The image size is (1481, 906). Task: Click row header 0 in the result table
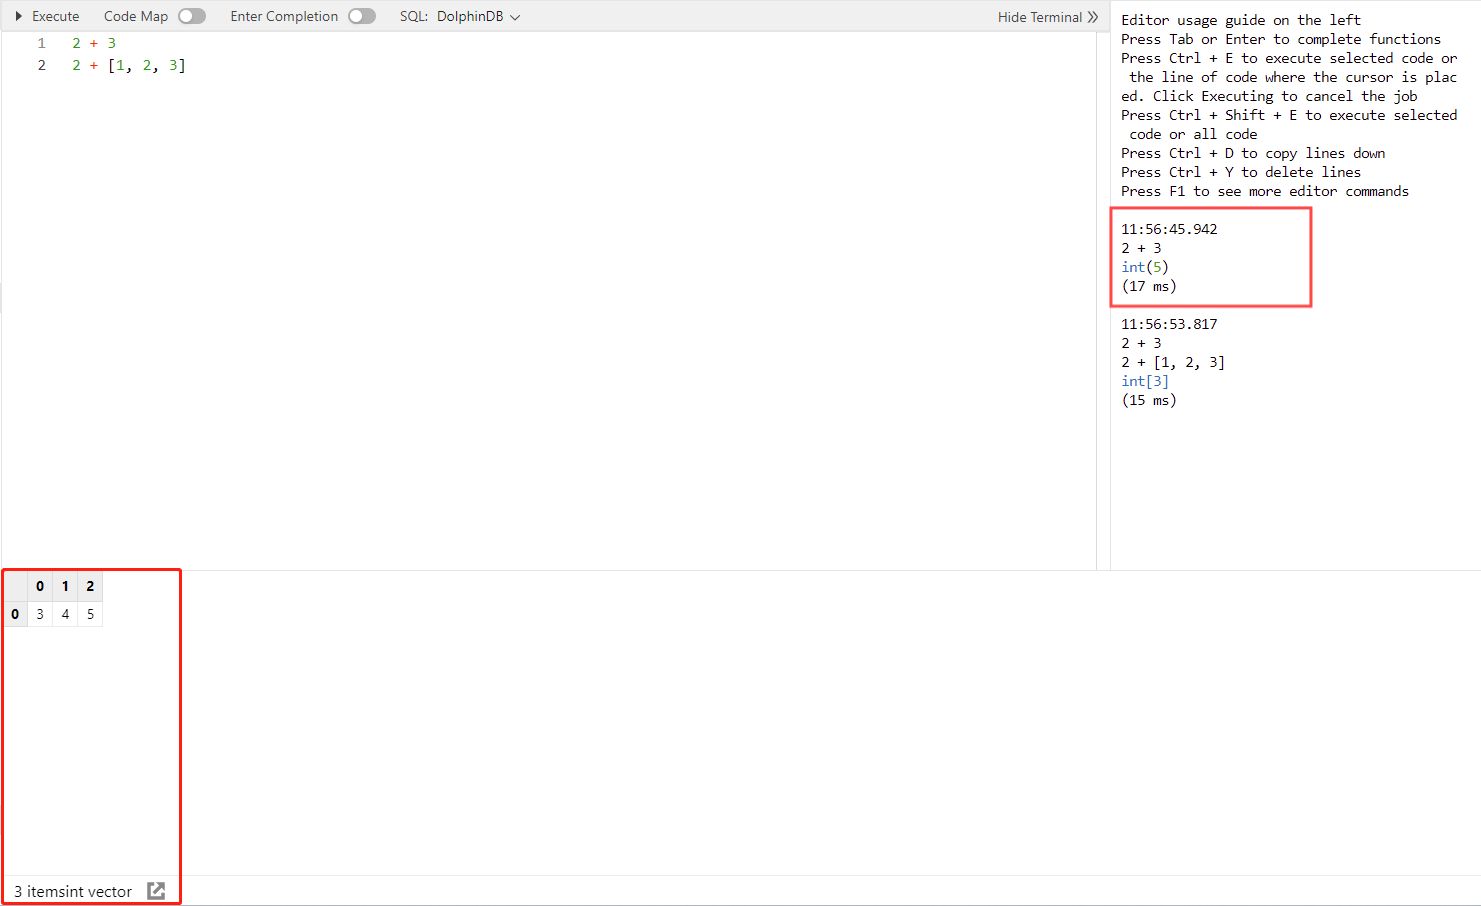pyautogui.click(x=15, y=614)
